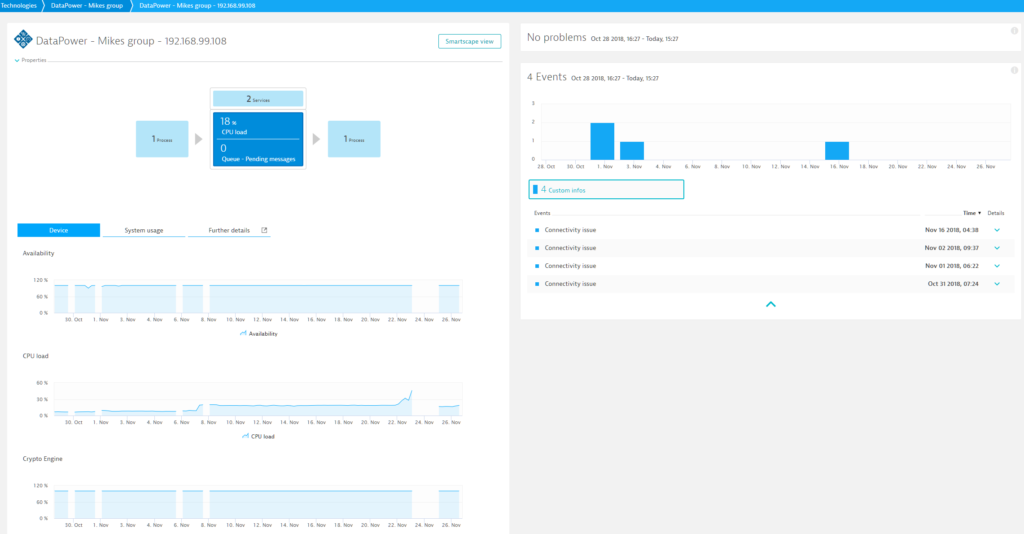Click the Events column header
This screenshot has height=534, width=1024.
pos(542,213)
